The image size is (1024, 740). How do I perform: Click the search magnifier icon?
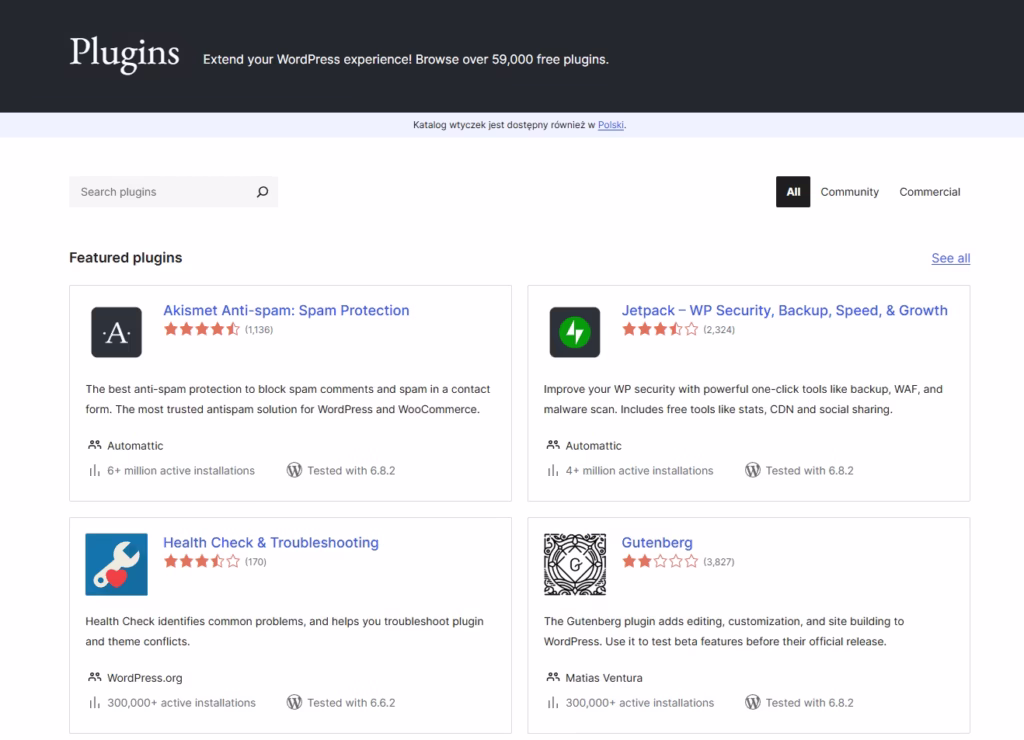pyautogui.click(x=262, y=192)
